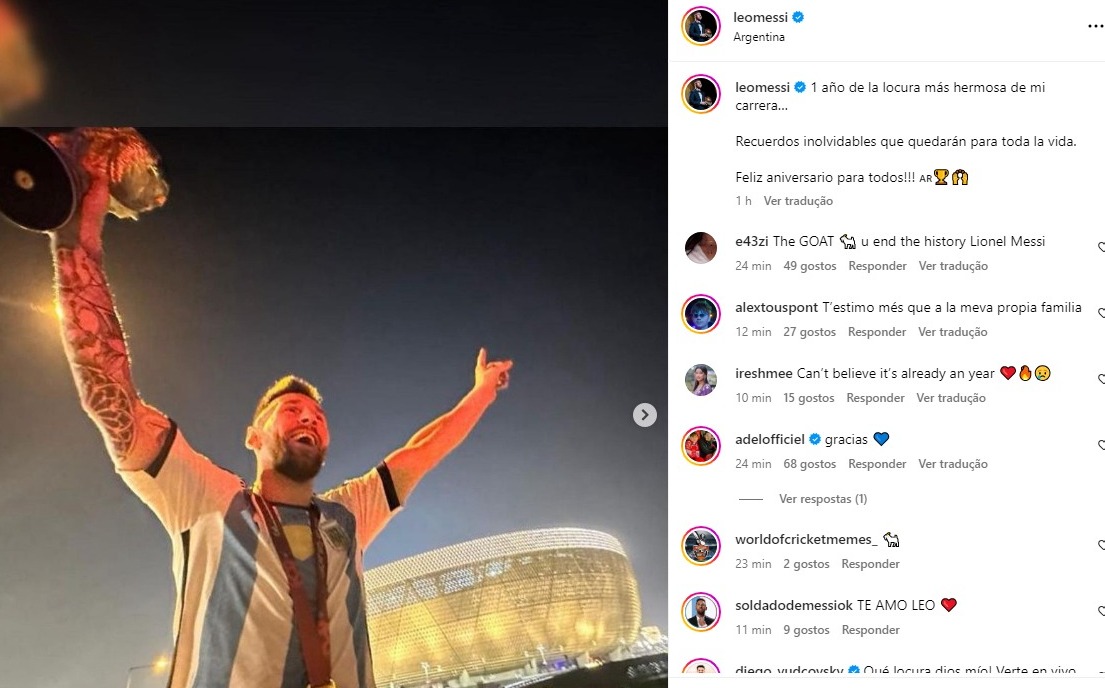Open soldadodemessiok profile avatar
1105x688 pixels.
pyautogui.click(x=700, y=612)
